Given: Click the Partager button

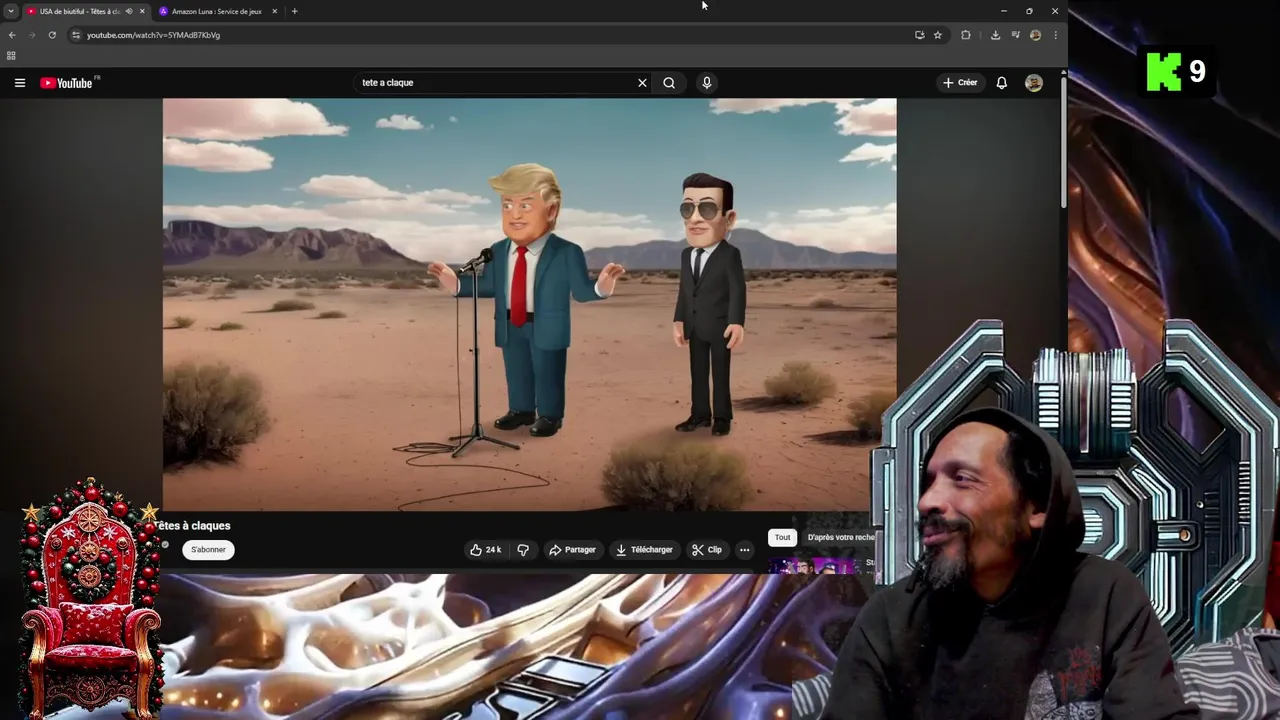Looking at the screenshot, I should [x=573, y=550].
